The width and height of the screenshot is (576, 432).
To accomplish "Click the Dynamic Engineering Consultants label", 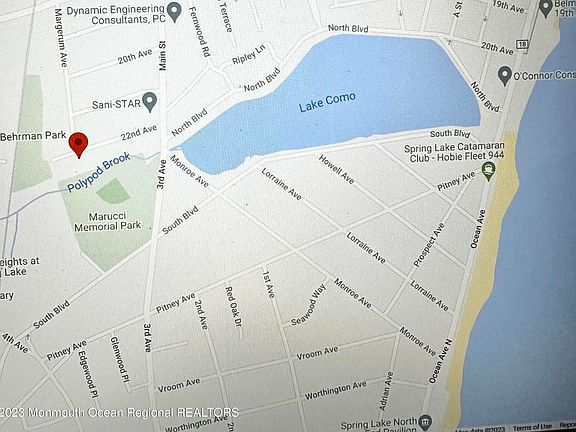I will tap(116, 15).
